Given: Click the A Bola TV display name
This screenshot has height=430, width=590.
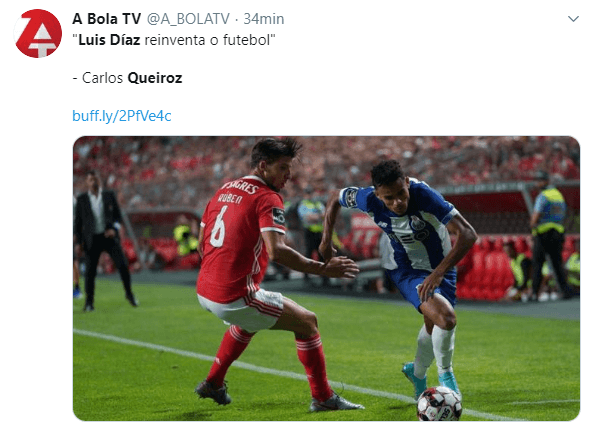Looking at the screenshot, I should pos(106,19).
